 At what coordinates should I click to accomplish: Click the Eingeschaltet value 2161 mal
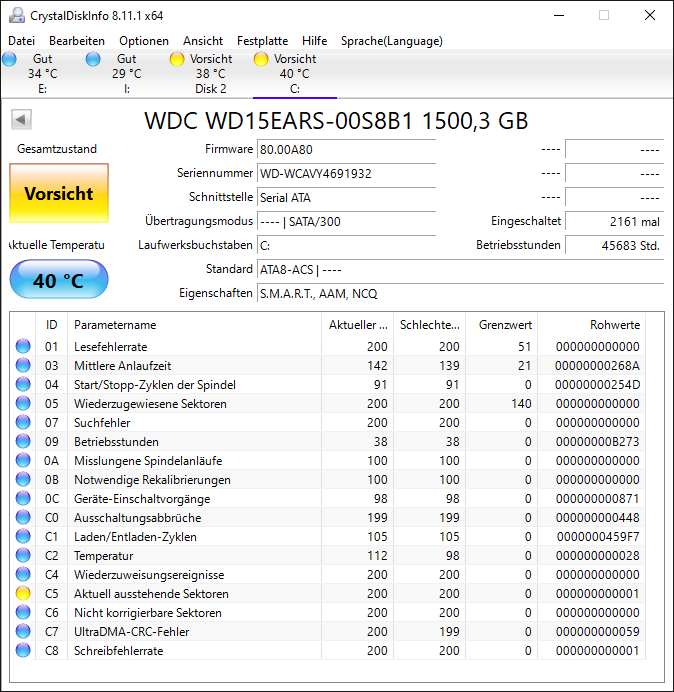614,221
